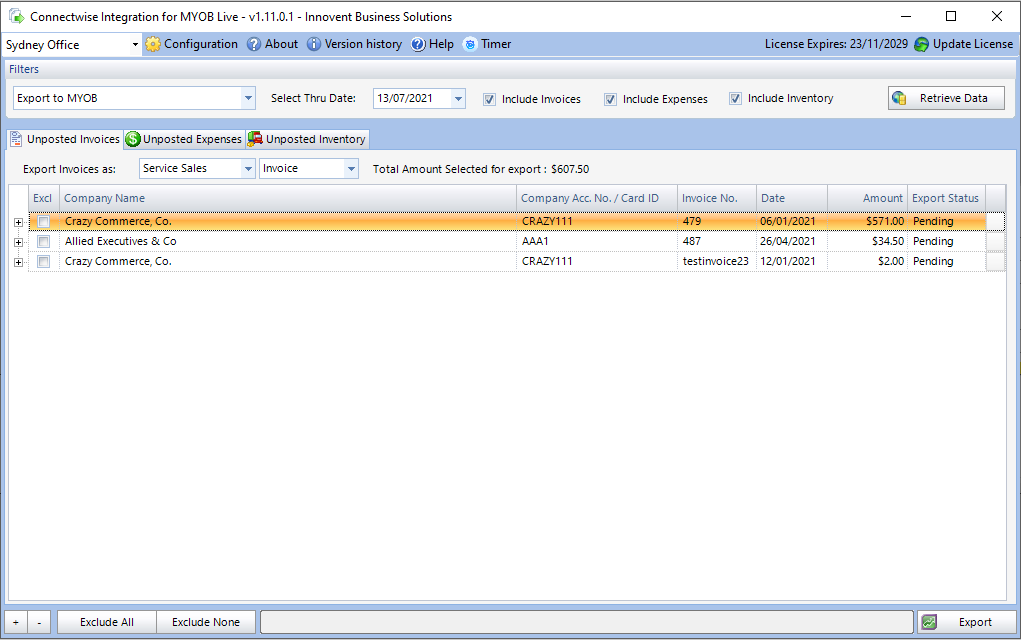This screenshot has height=640, width=1021.
Task: Click the Retrieve Data button
Action: (946, 98)
